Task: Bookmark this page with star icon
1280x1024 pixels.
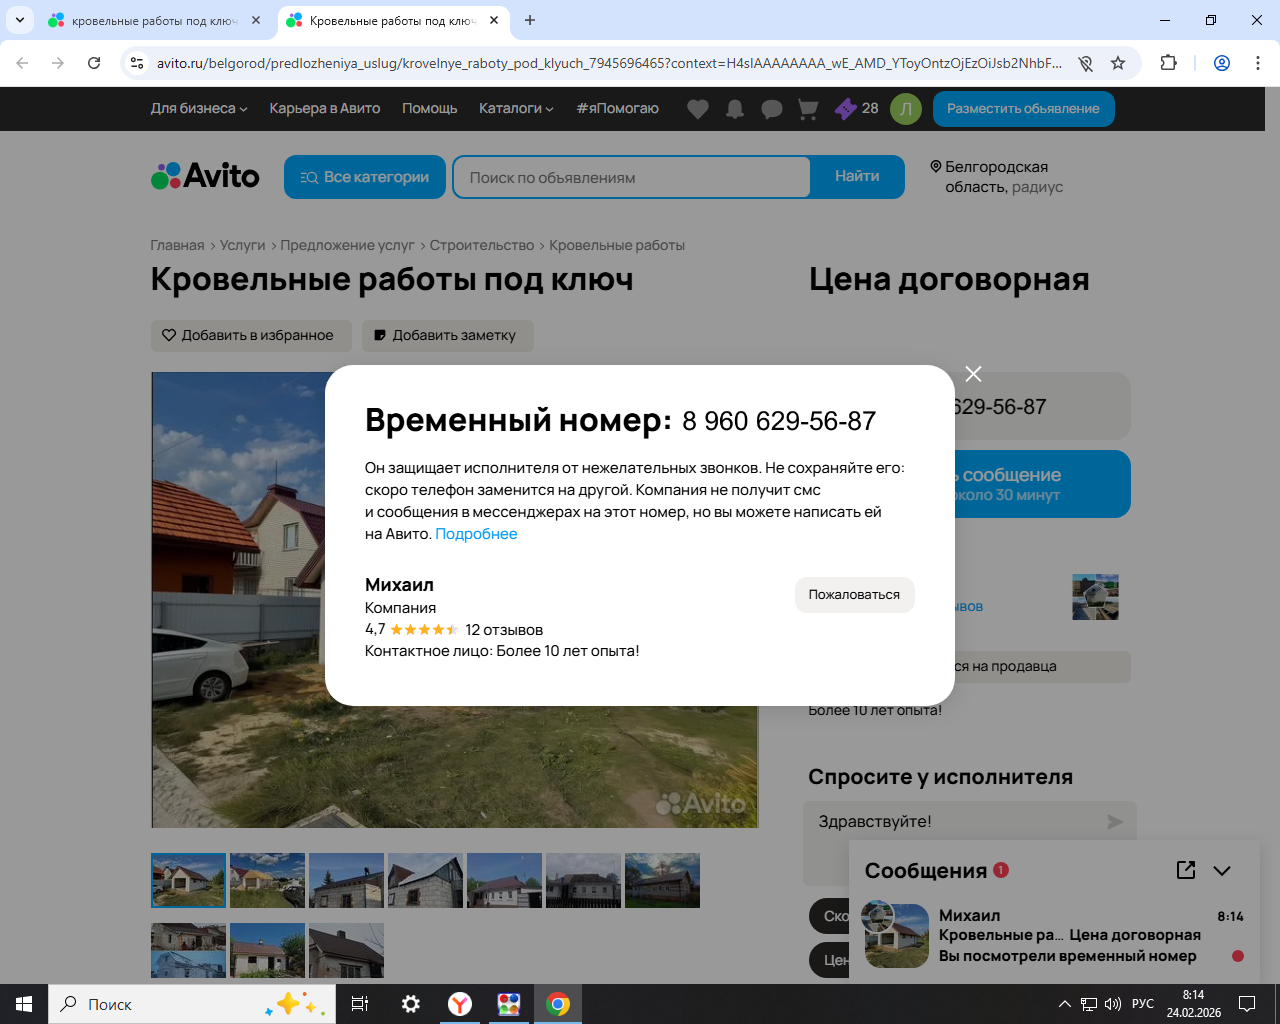Action: (1118, 63)
